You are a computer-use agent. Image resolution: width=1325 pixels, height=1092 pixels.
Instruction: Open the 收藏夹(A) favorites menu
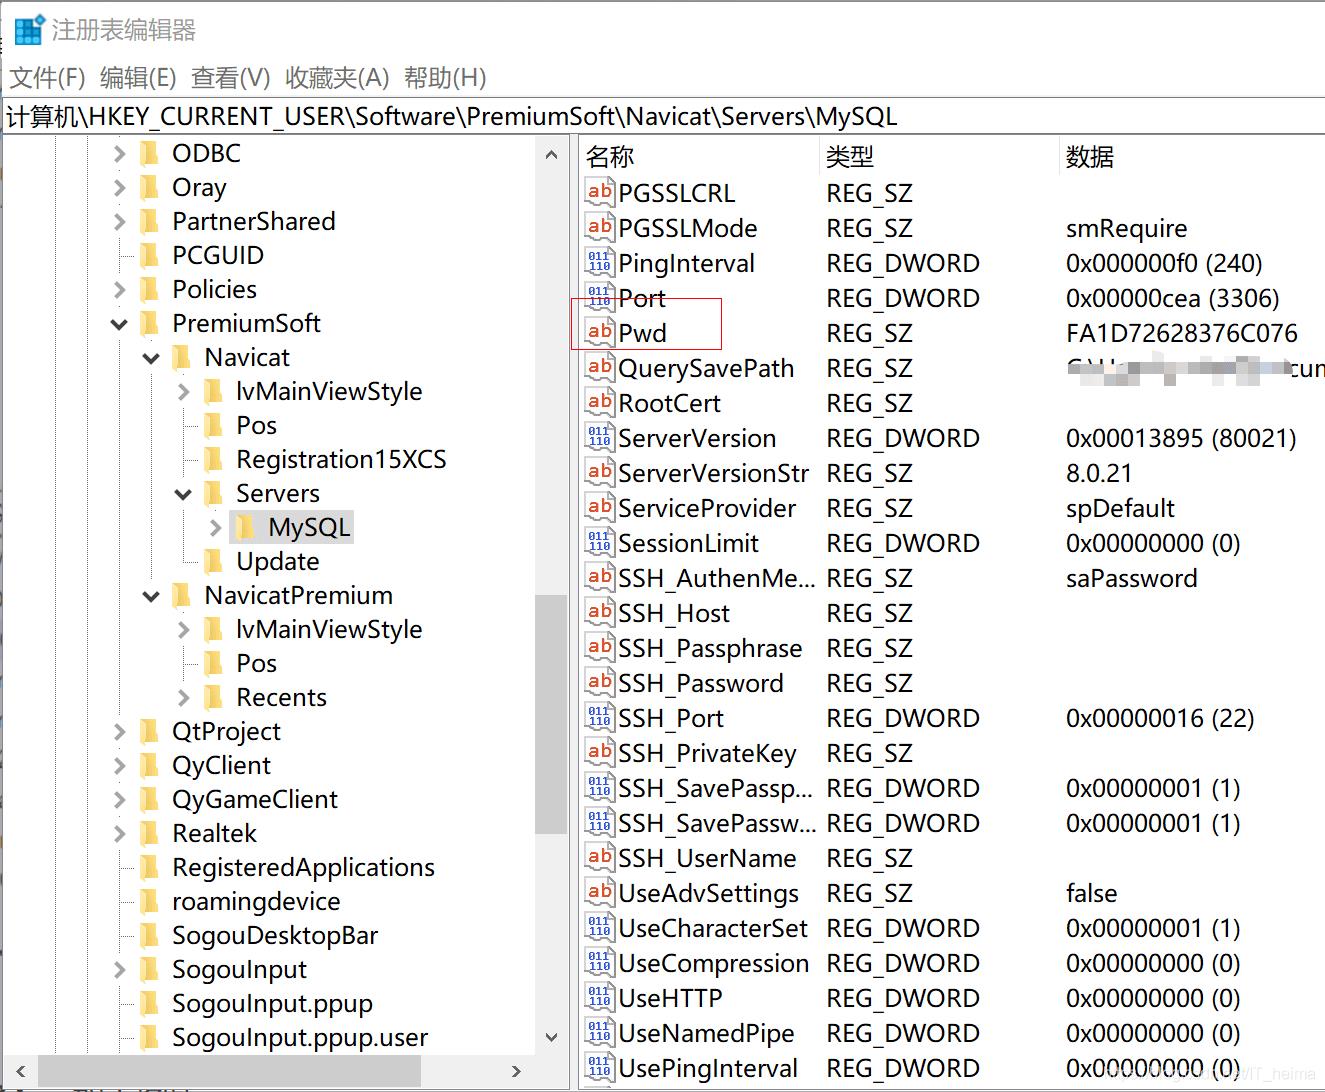[337, 78]
